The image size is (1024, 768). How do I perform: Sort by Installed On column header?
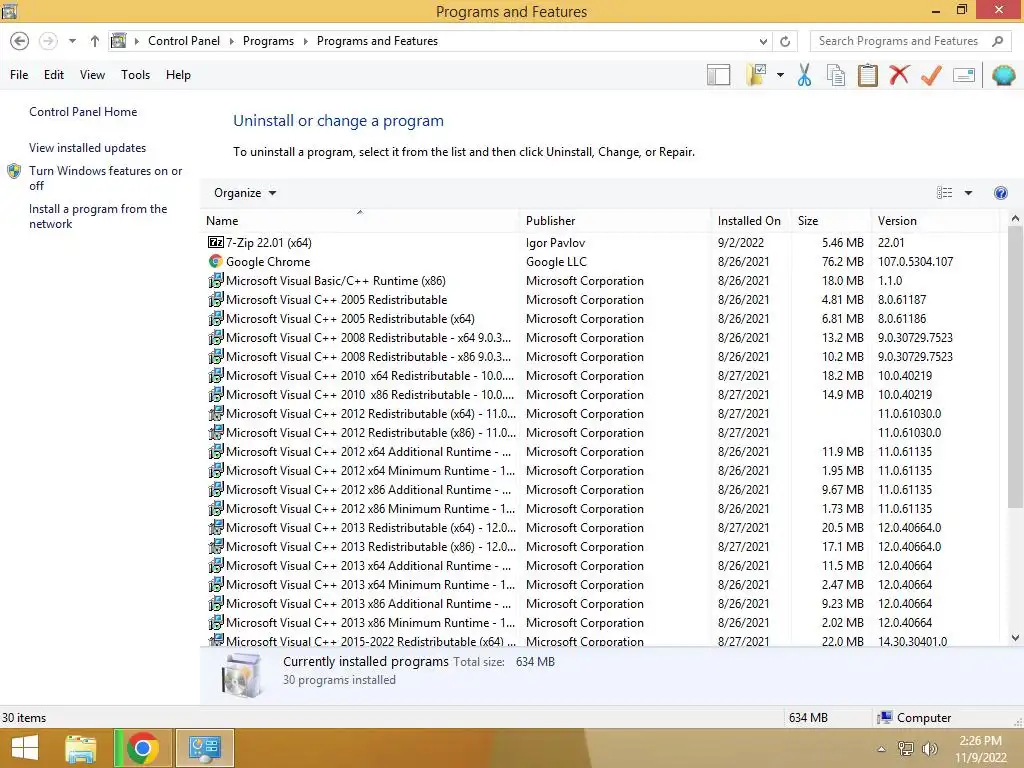[751, 221]
